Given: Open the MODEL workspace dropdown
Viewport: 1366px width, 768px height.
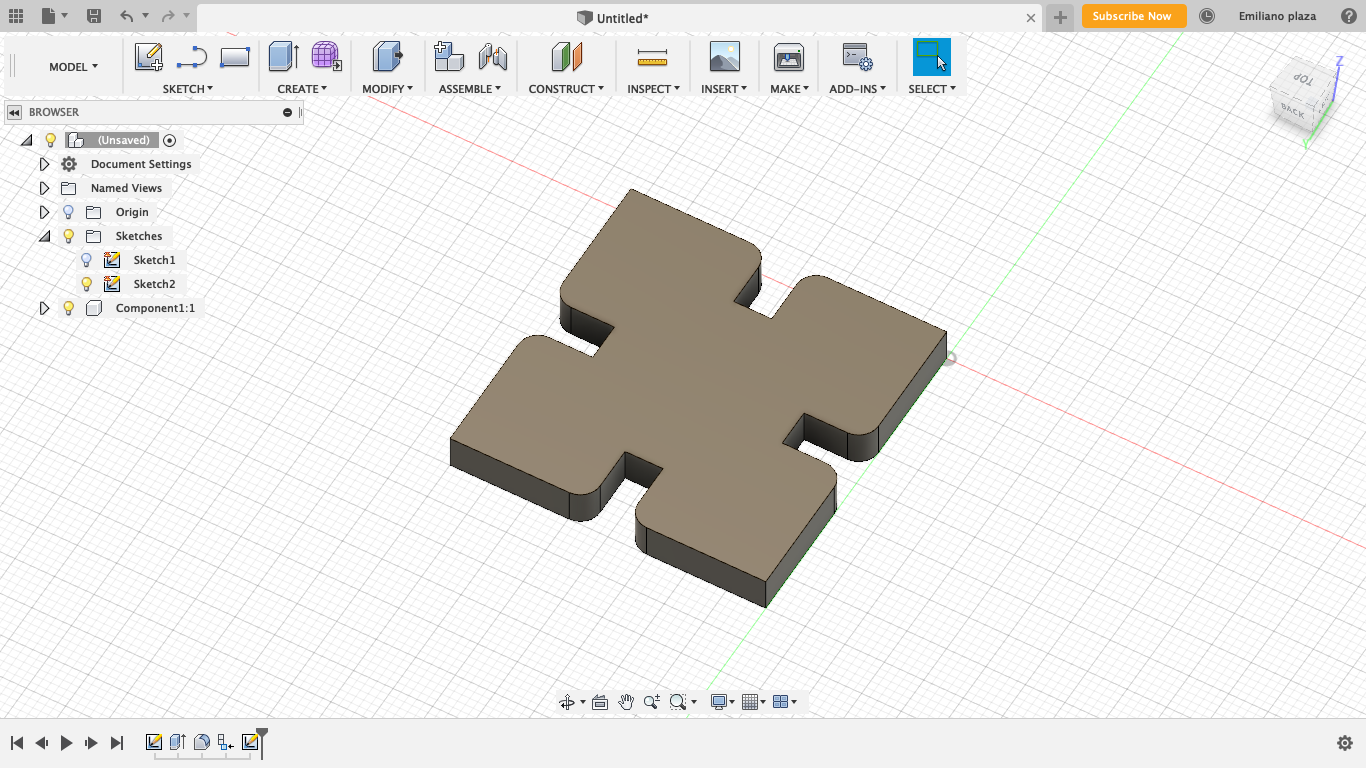Looking at the screenshot, I should [x=73, y=67].
